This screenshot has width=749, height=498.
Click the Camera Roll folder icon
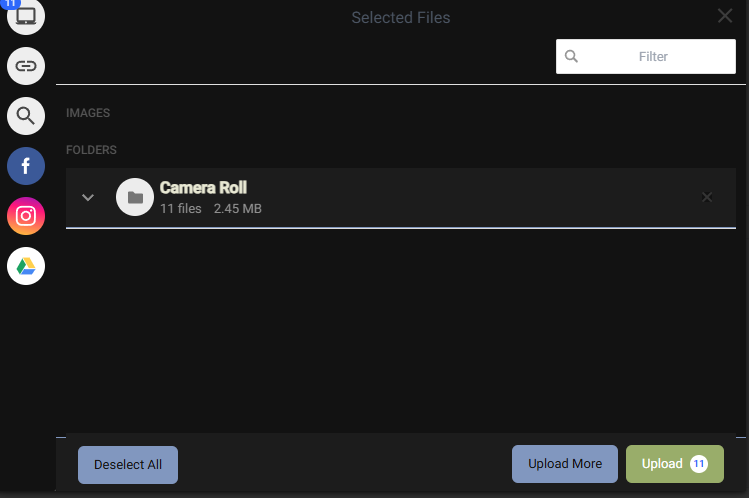pos(135,197)
